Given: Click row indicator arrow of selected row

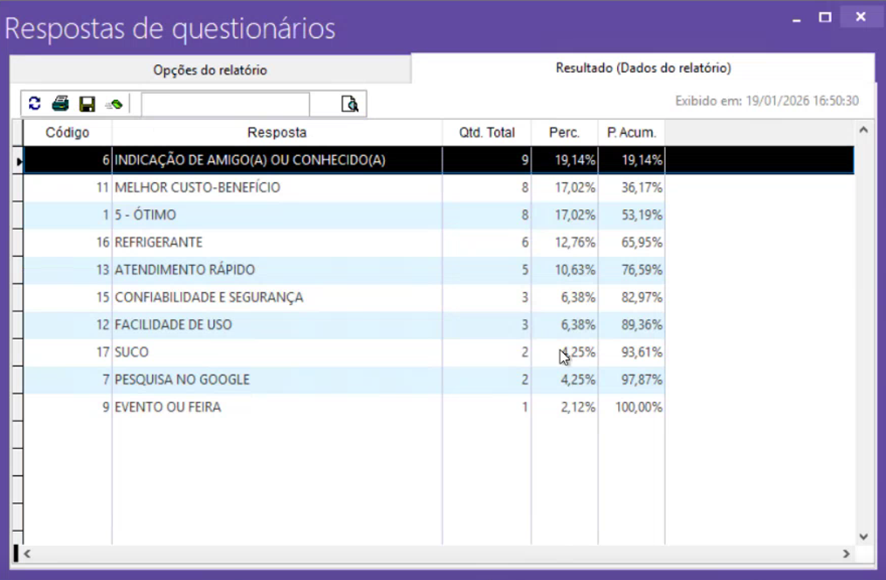Looking at the screenshot, I should point(18,161).
